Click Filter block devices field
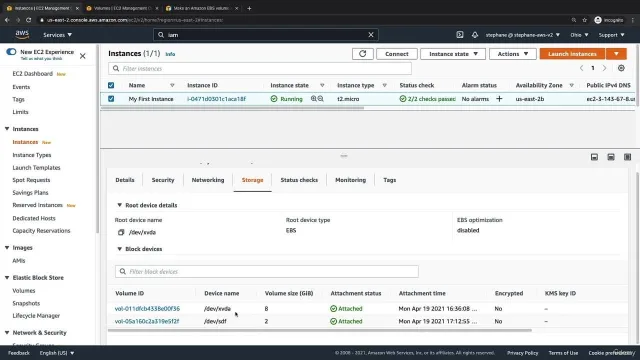The image size is (640, 360). (267, 271)
